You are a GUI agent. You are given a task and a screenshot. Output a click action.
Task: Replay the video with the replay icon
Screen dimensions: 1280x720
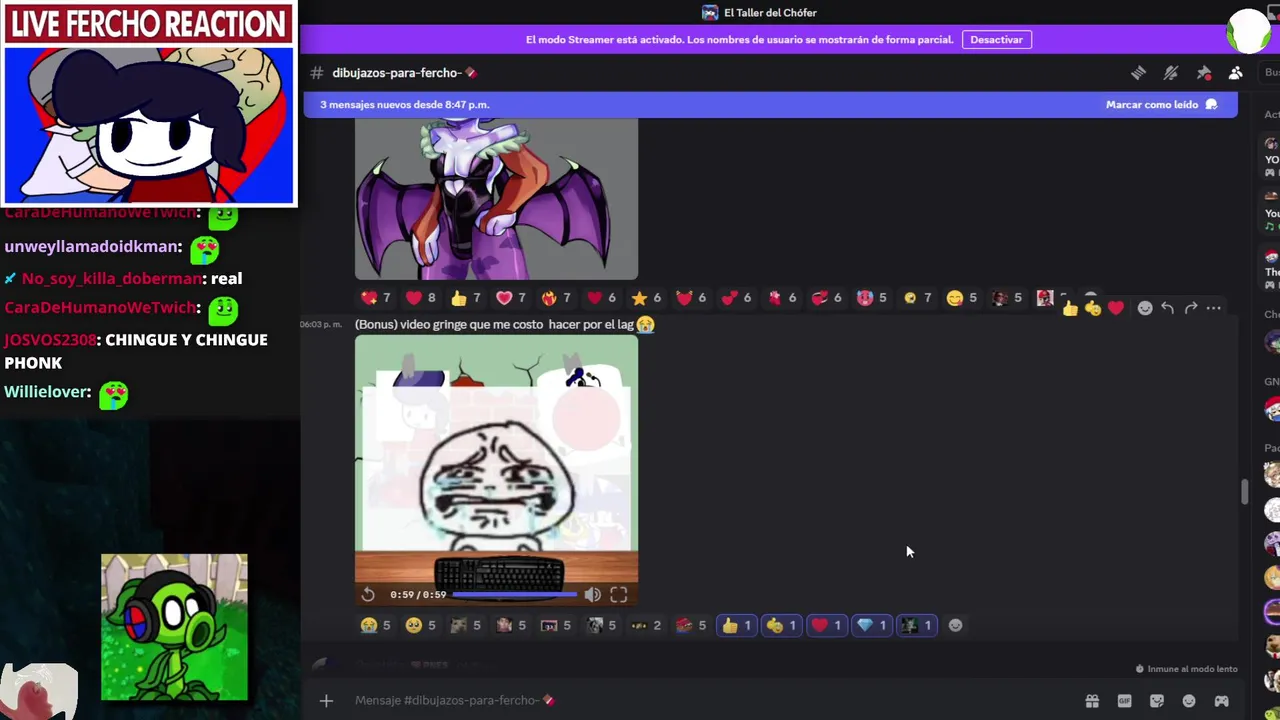point(368,594)
